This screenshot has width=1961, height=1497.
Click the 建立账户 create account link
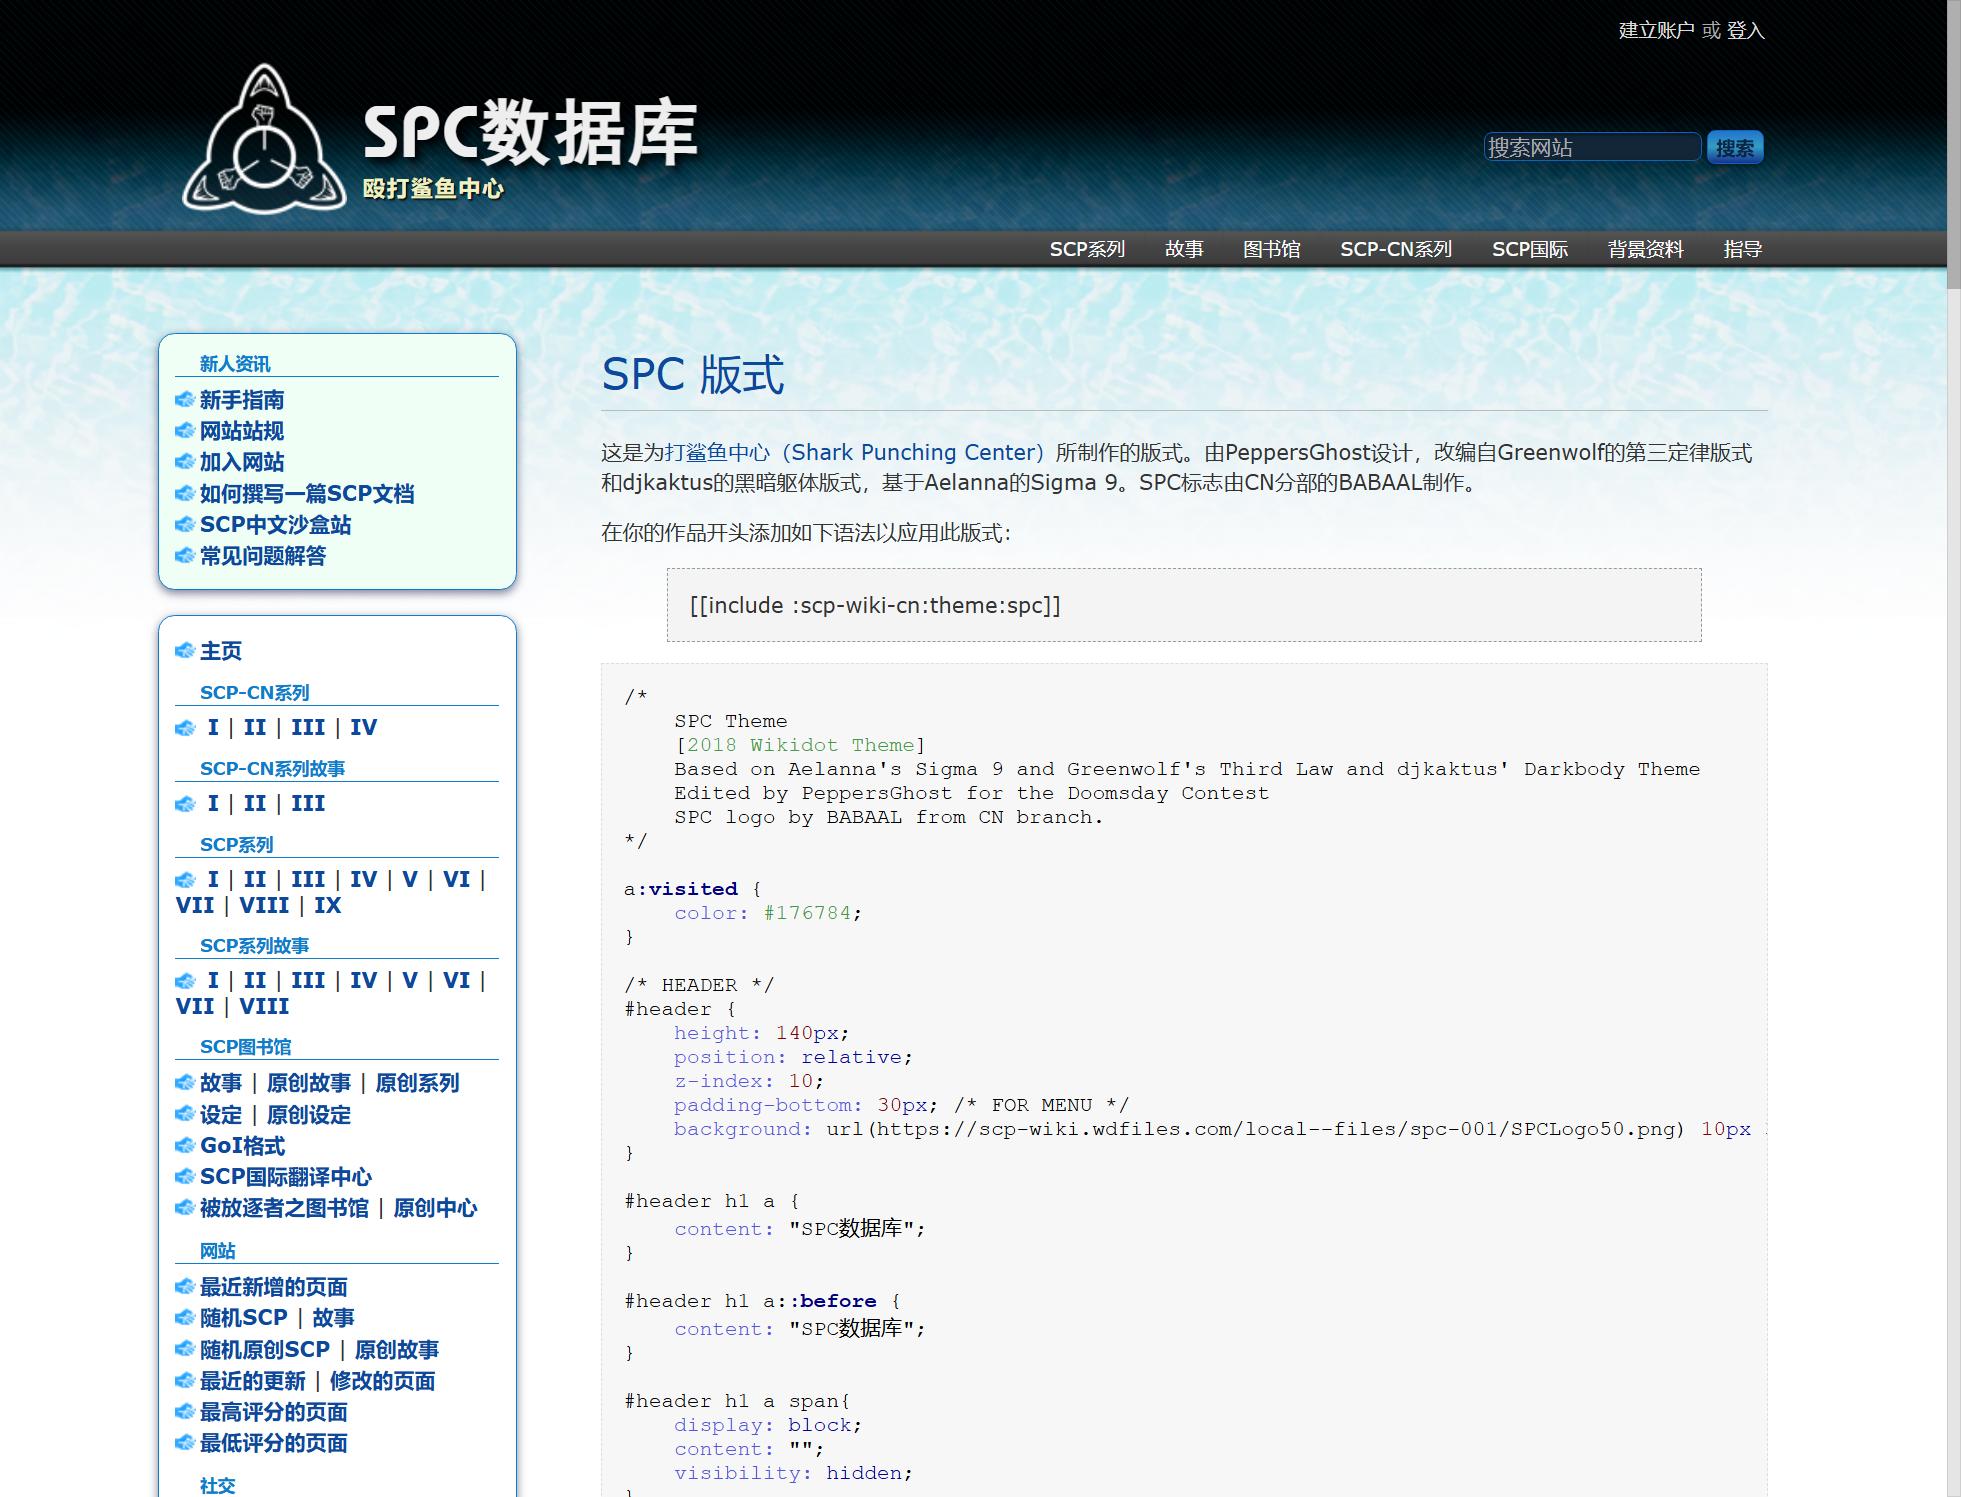(x=1656, y=30)
